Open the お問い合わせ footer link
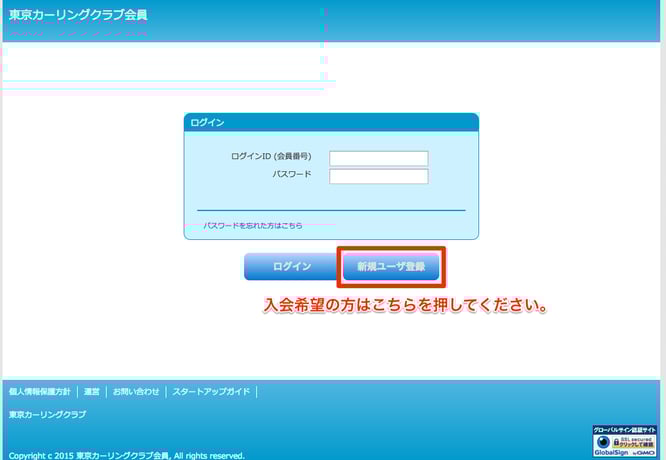 click(x=136, y=392)
